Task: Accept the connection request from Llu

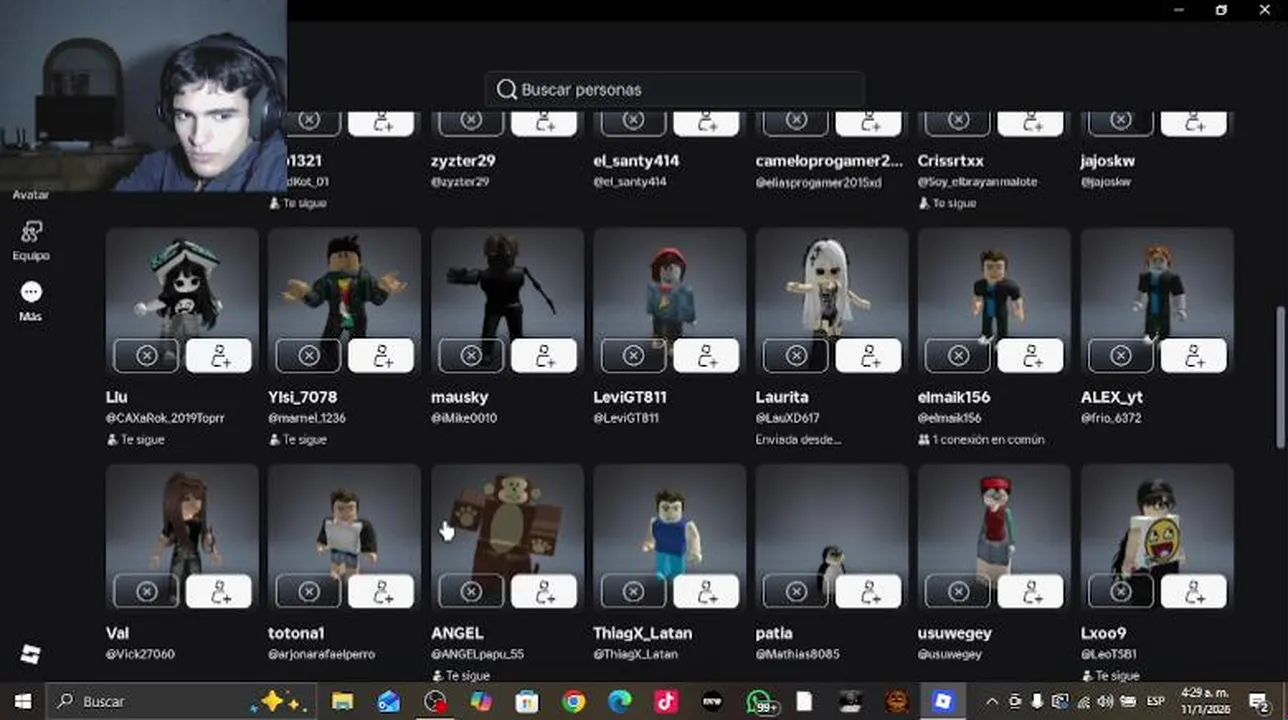Action: click(219, 355)
